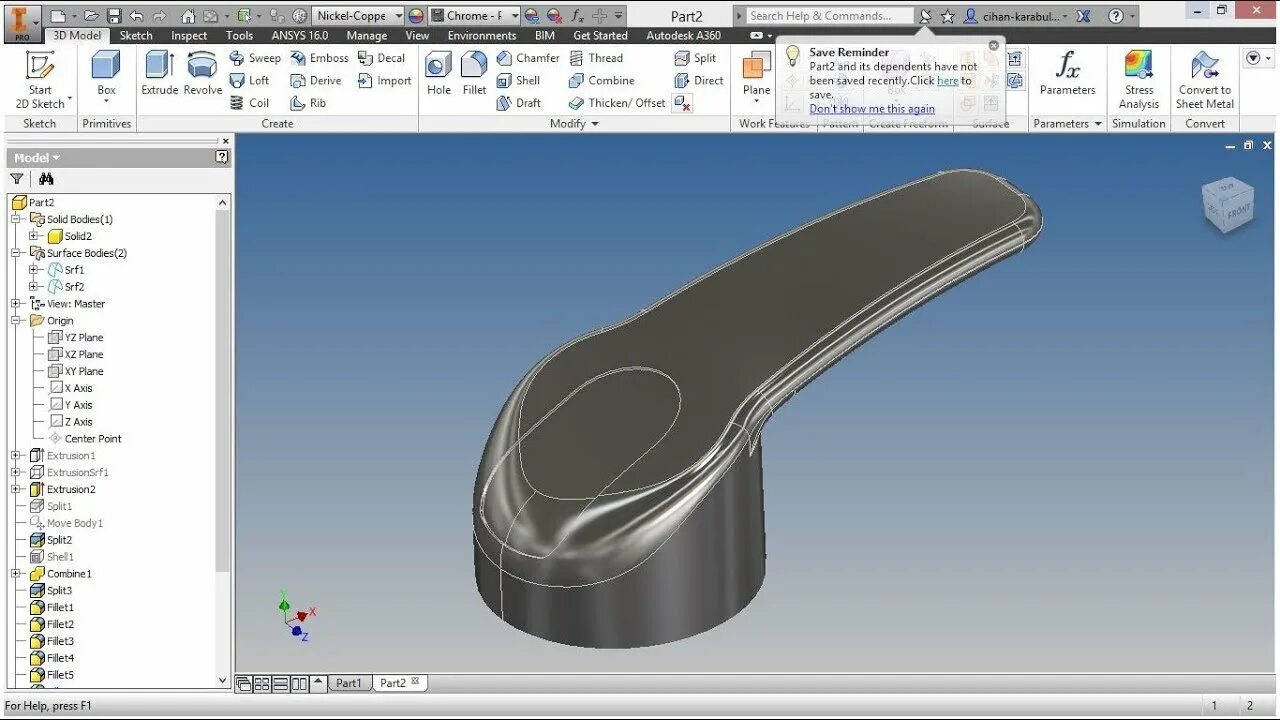Select the Sweep tool
The image size is (1280, 720).
(255, 58)
